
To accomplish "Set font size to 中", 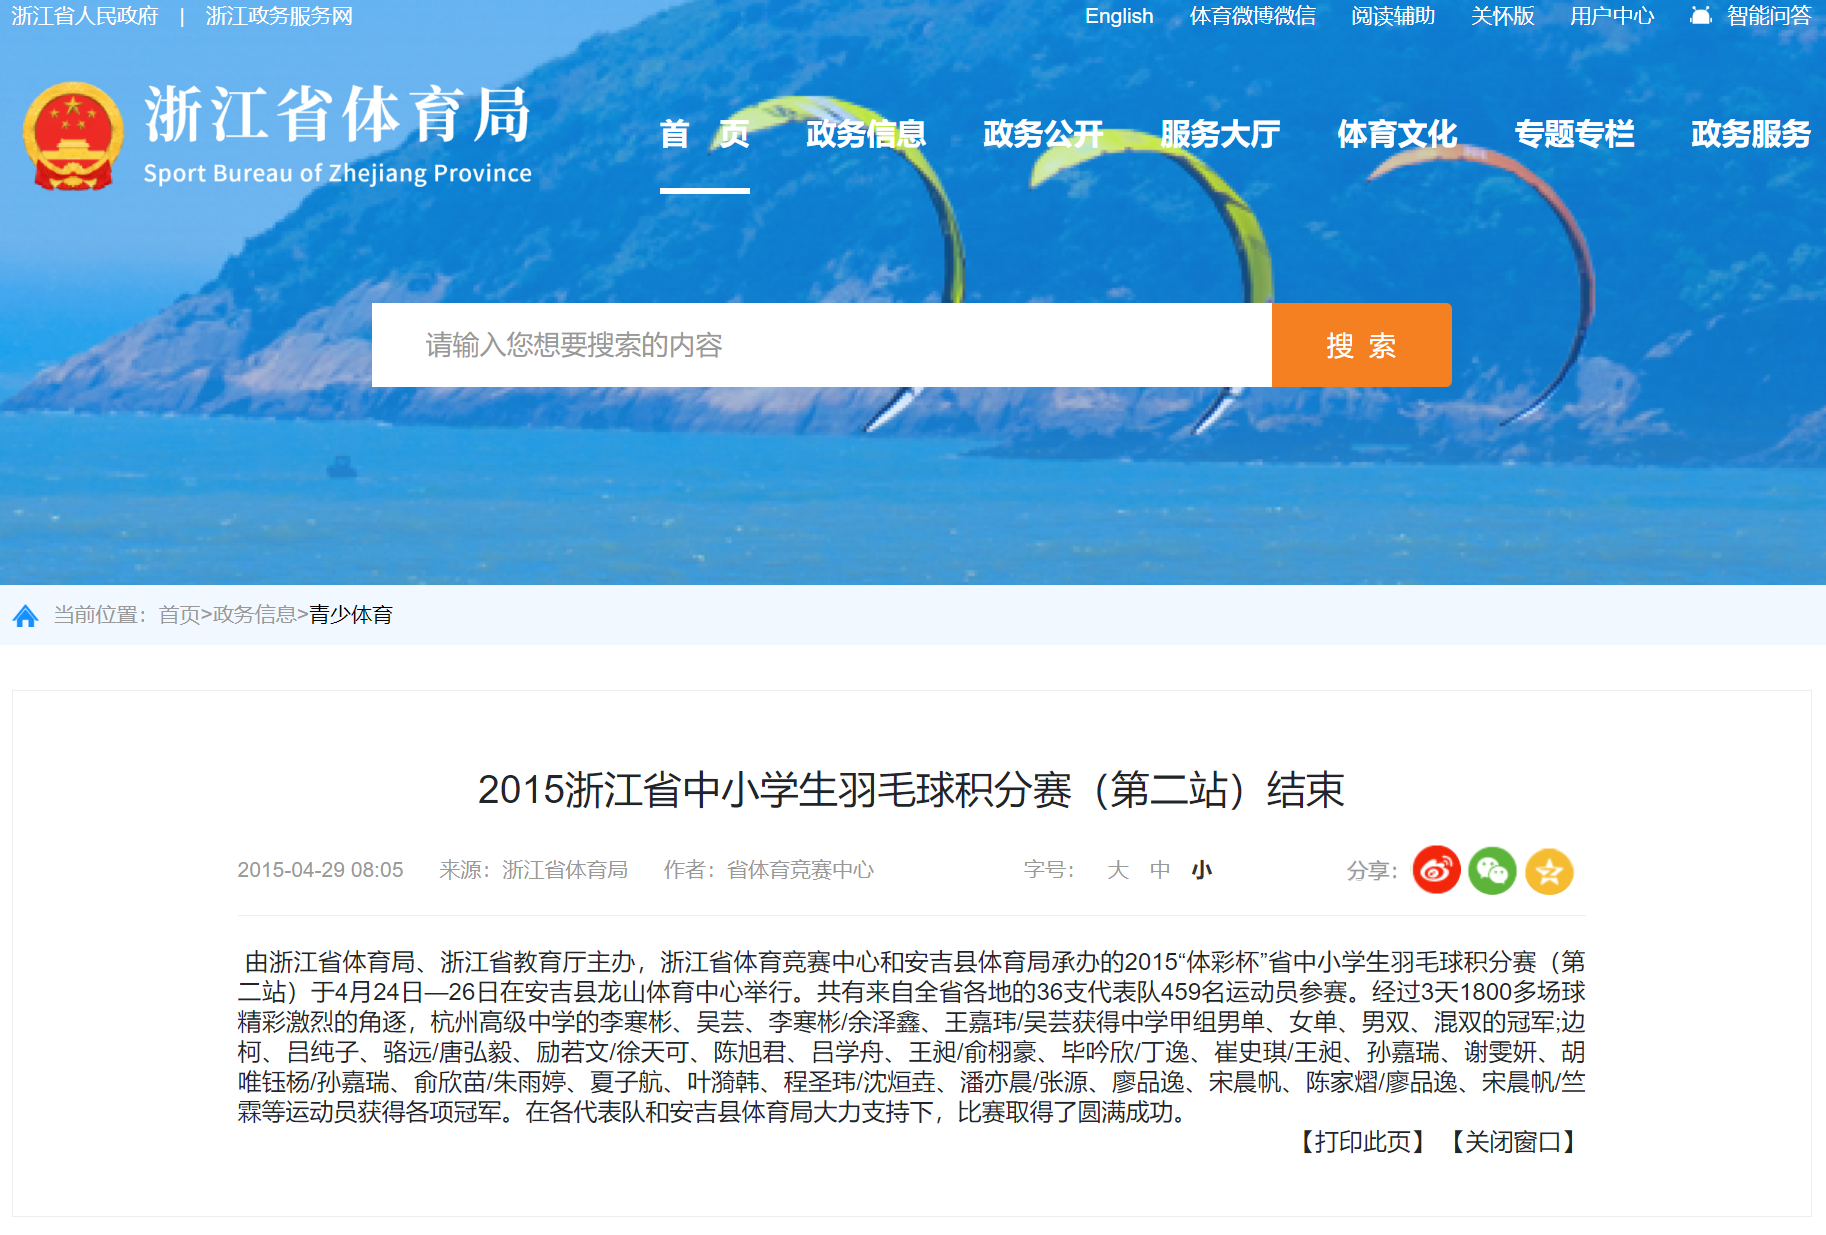I will [1159, 870].
